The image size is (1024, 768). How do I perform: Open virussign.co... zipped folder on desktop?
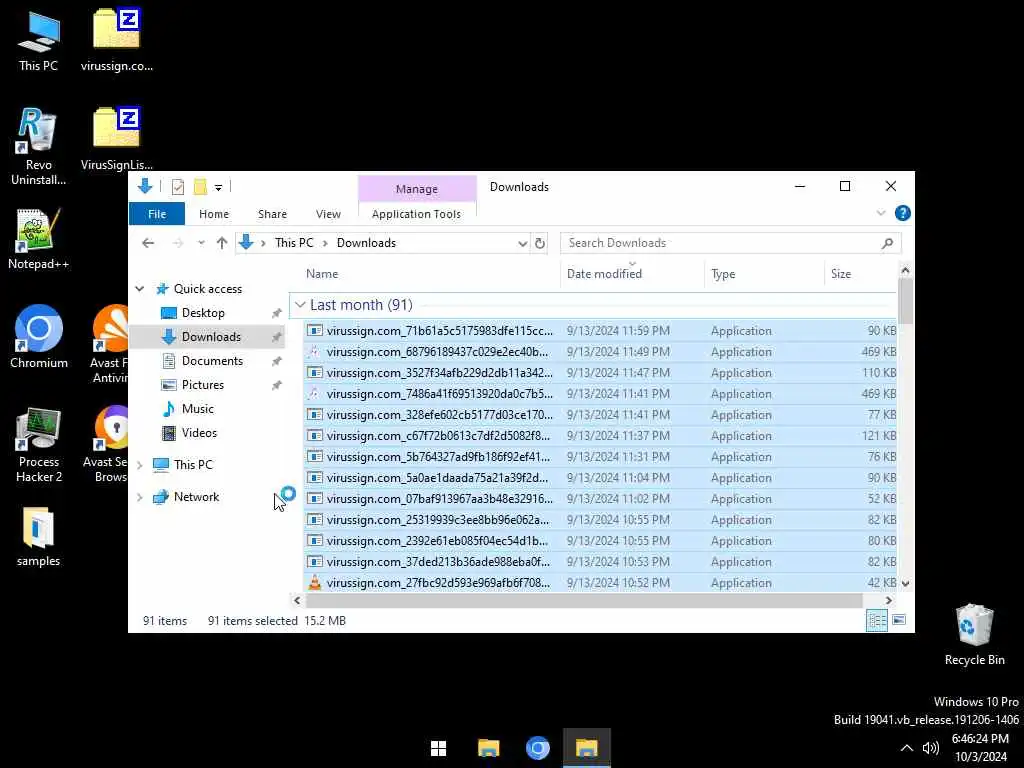point(116,40)
